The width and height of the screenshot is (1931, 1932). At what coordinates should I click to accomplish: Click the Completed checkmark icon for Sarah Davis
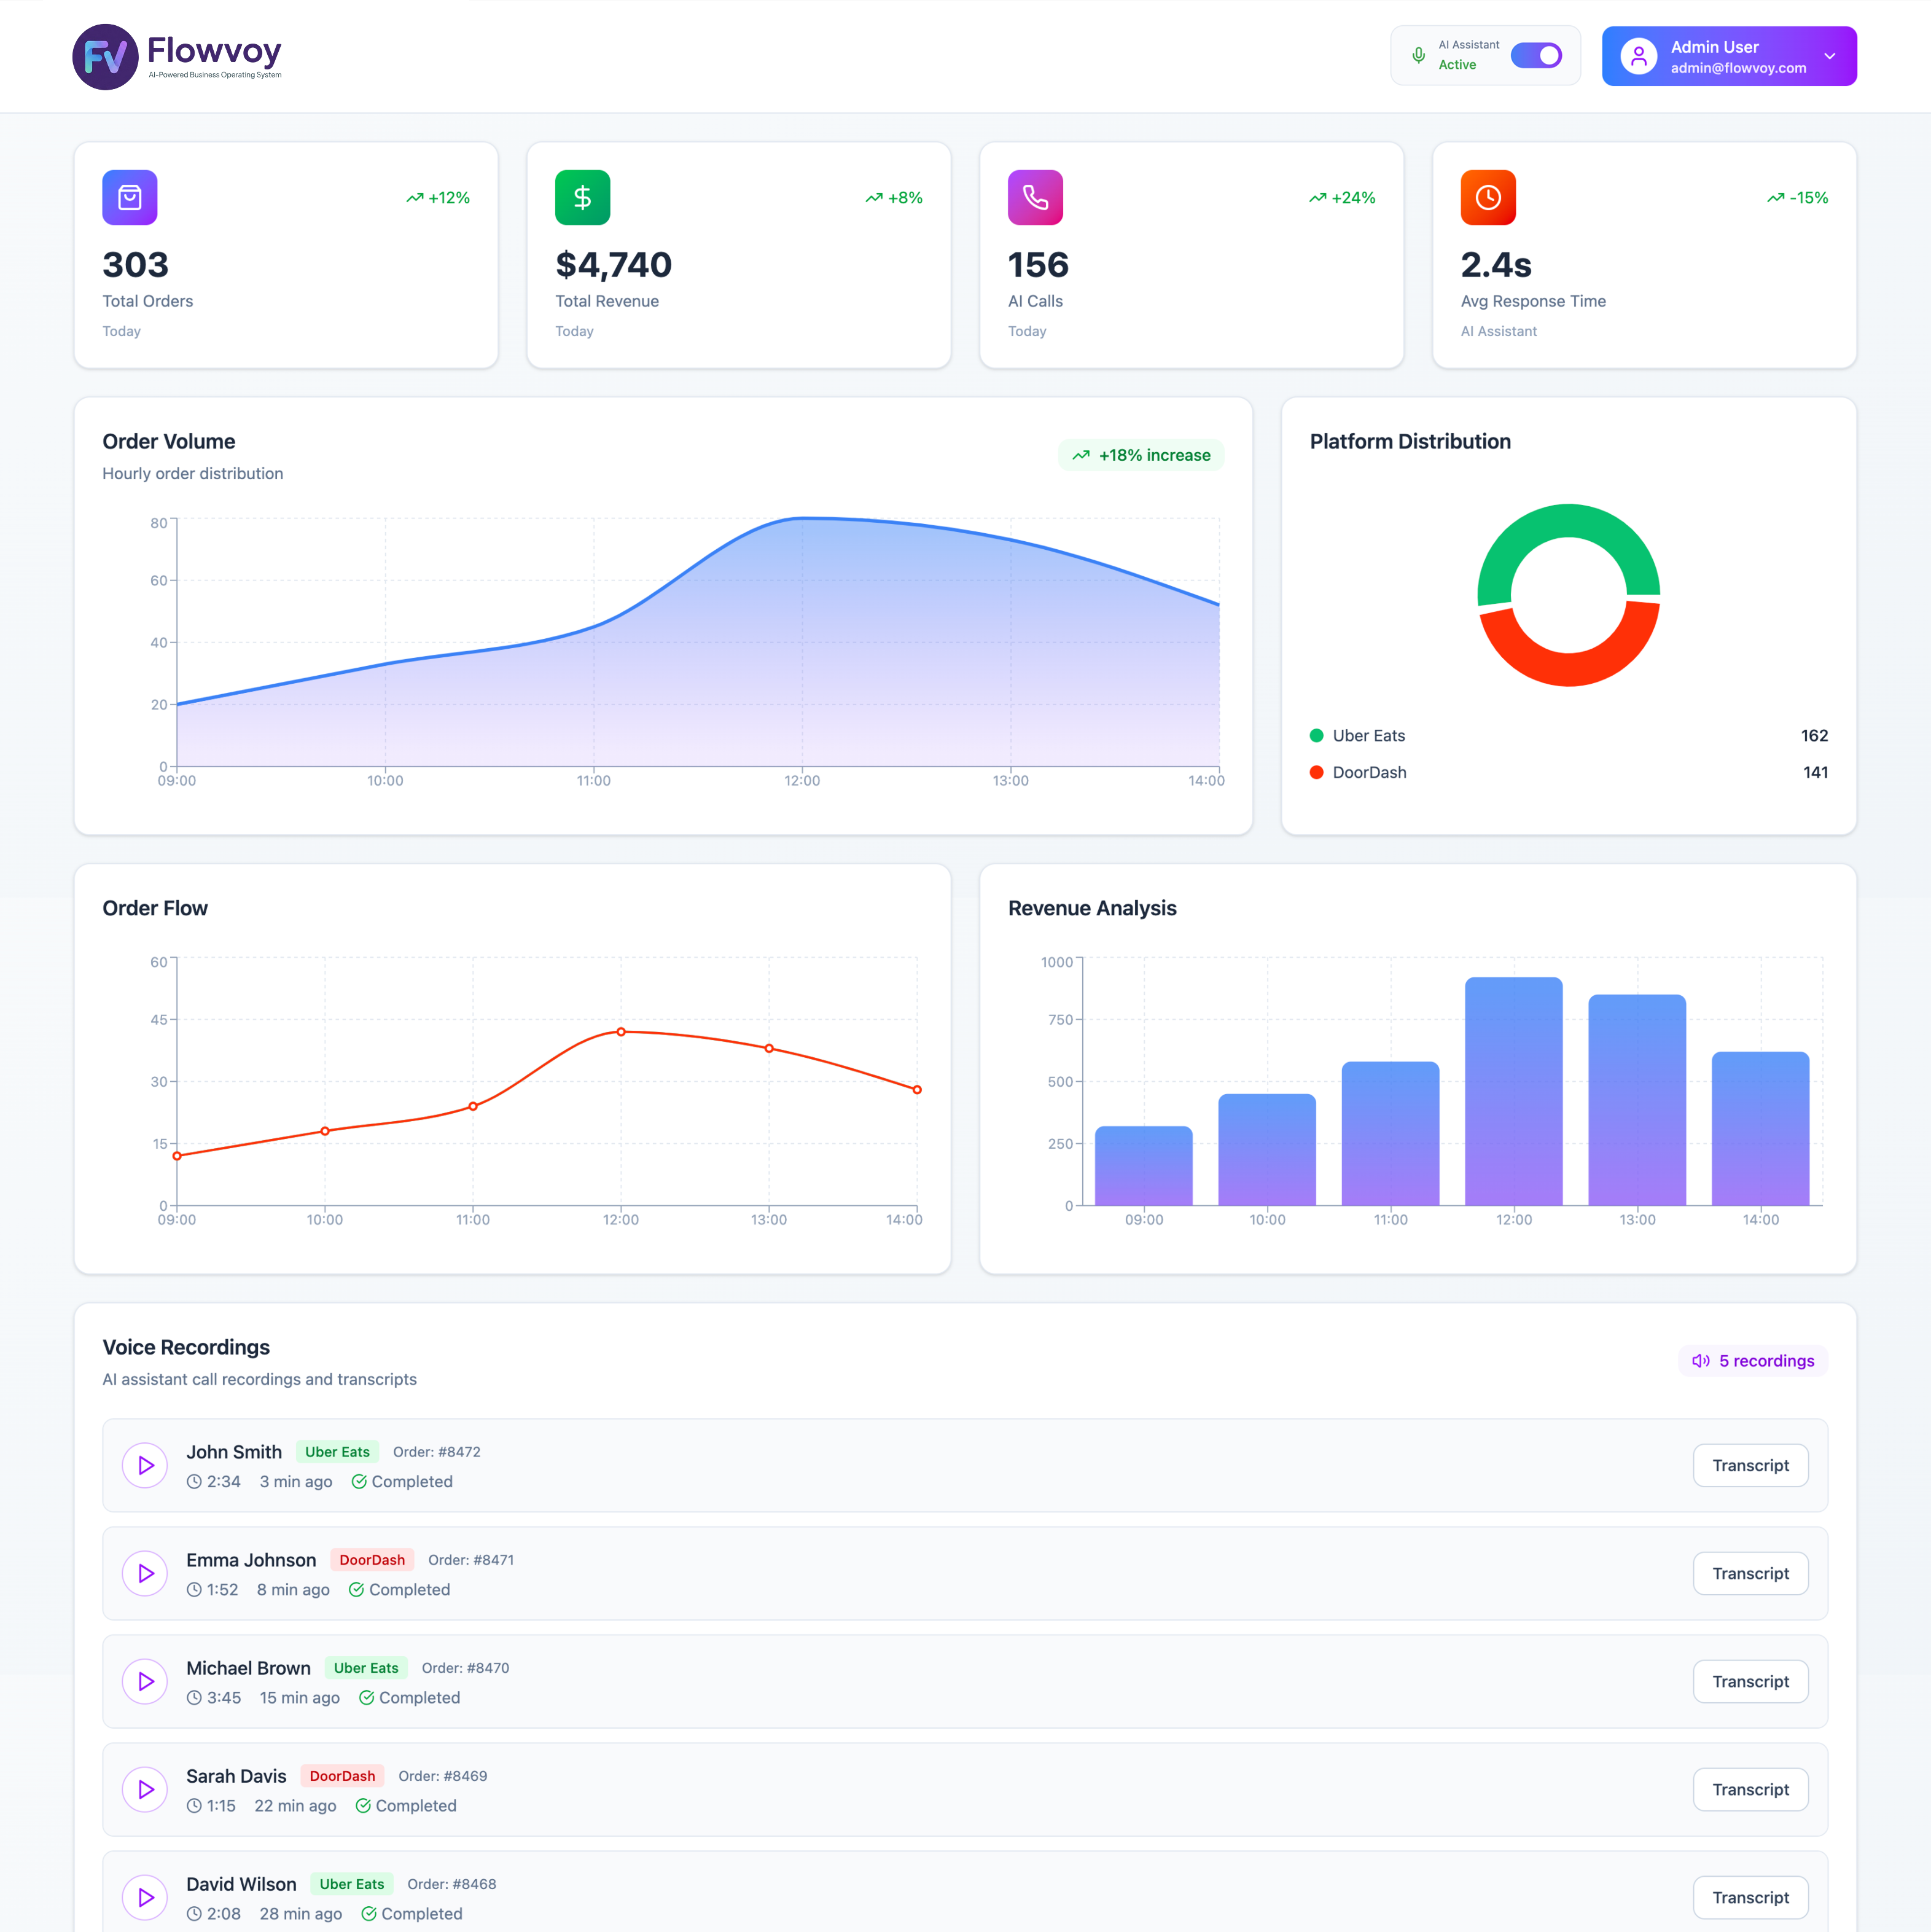tap(363, 1806)
